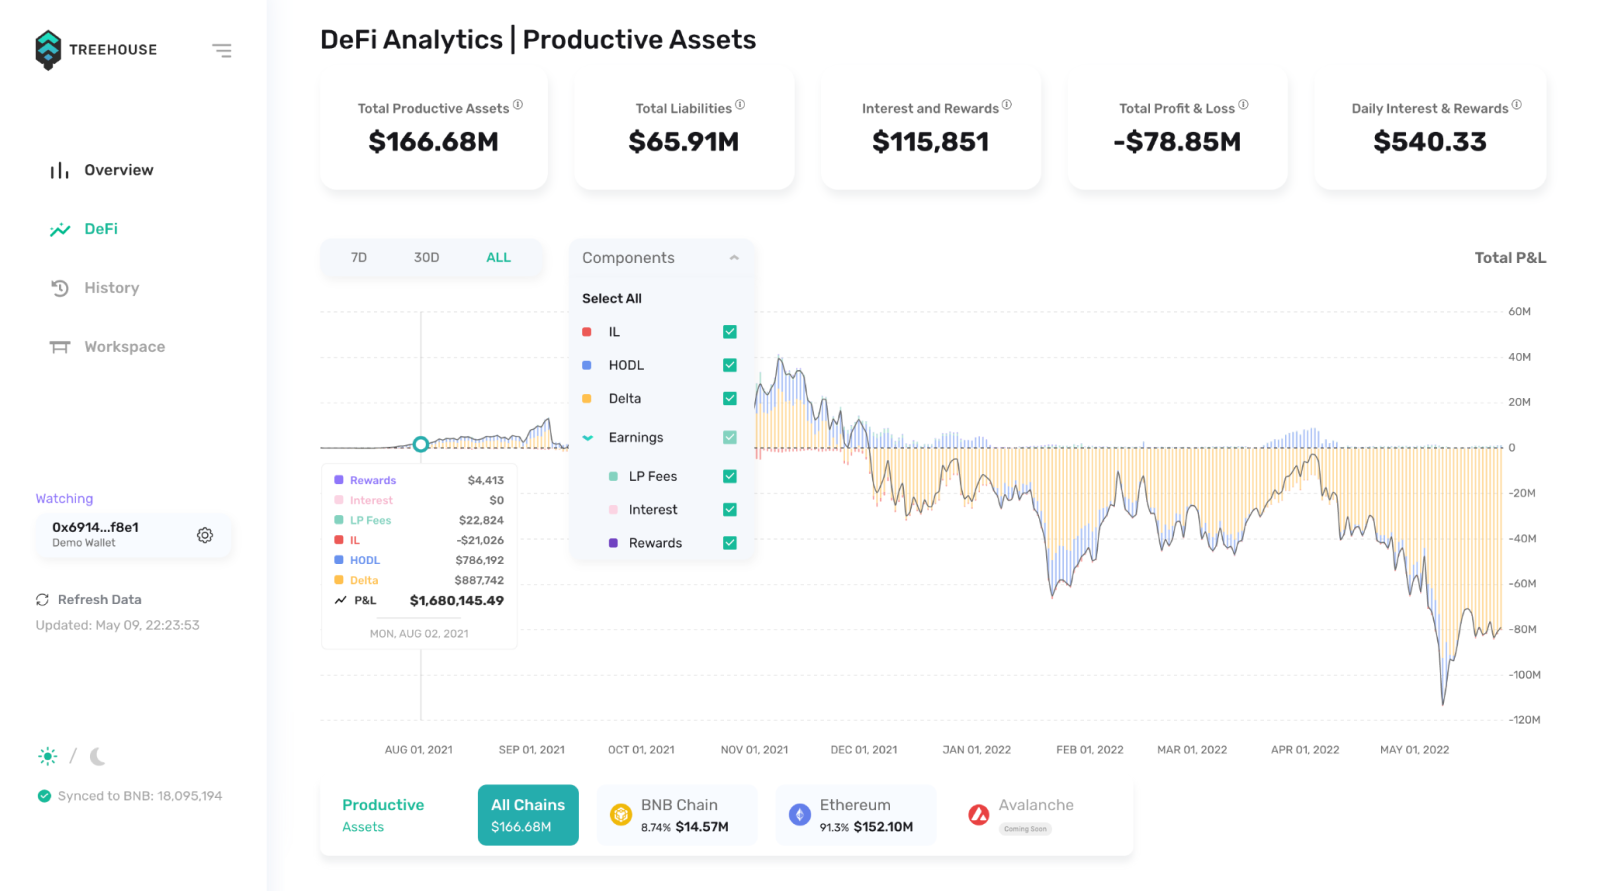
Task: Click Select All components
Action: pyautogui.click(x=612, y=298)
